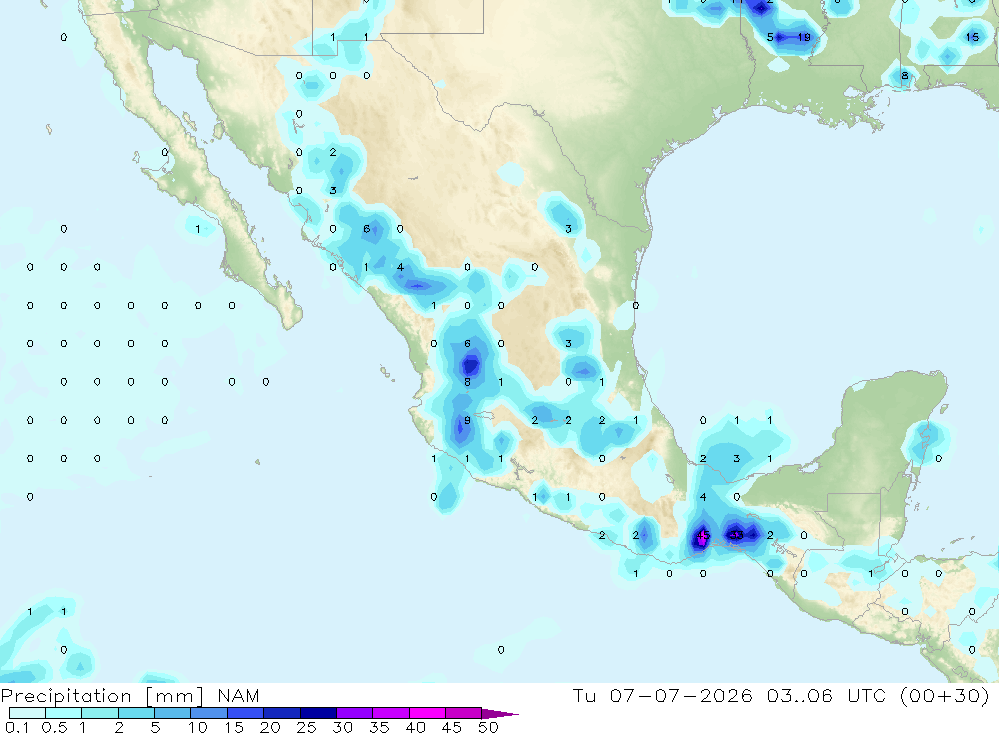Image resolution: width=1000 pixels, height=733 pixels.
Task: Click the 5–10 mm legend color swatch
Action: click(173, 713)
